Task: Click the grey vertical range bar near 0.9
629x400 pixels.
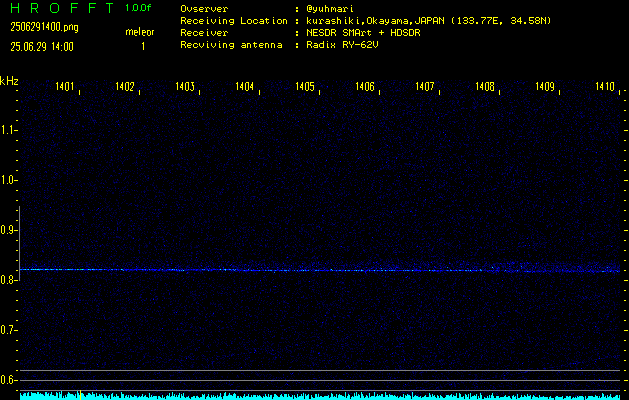Action: [19, 243]
